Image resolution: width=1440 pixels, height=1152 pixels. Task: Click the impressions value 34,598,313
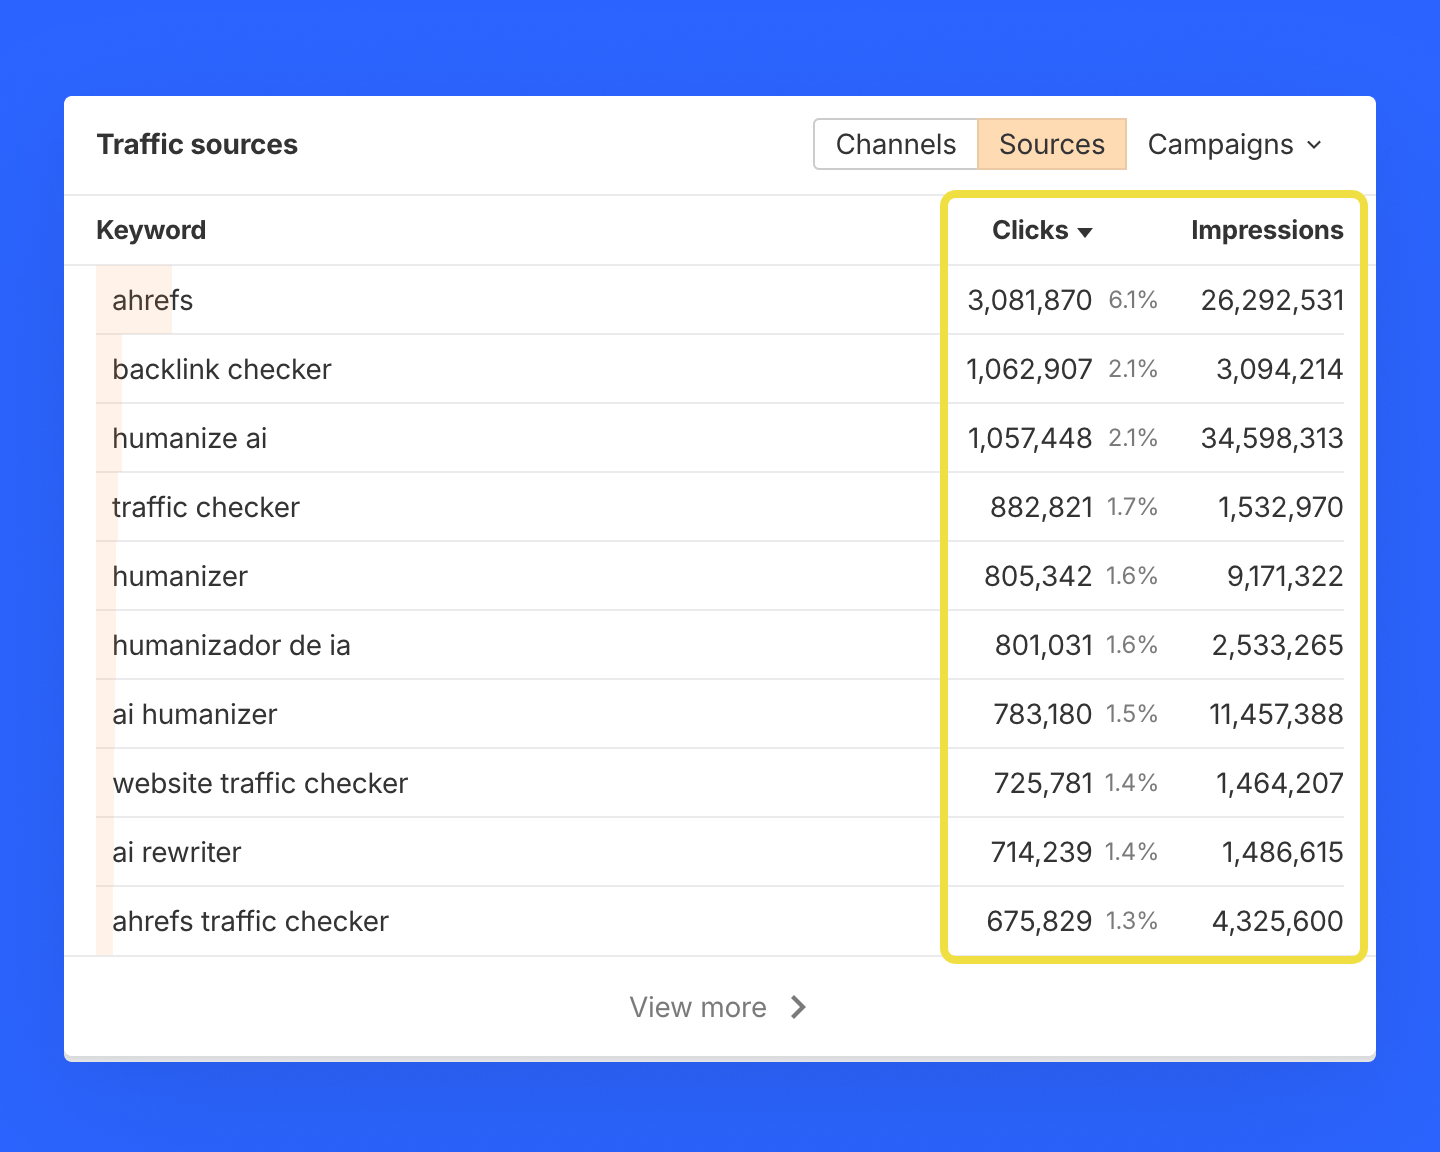tap(1272, 438)
